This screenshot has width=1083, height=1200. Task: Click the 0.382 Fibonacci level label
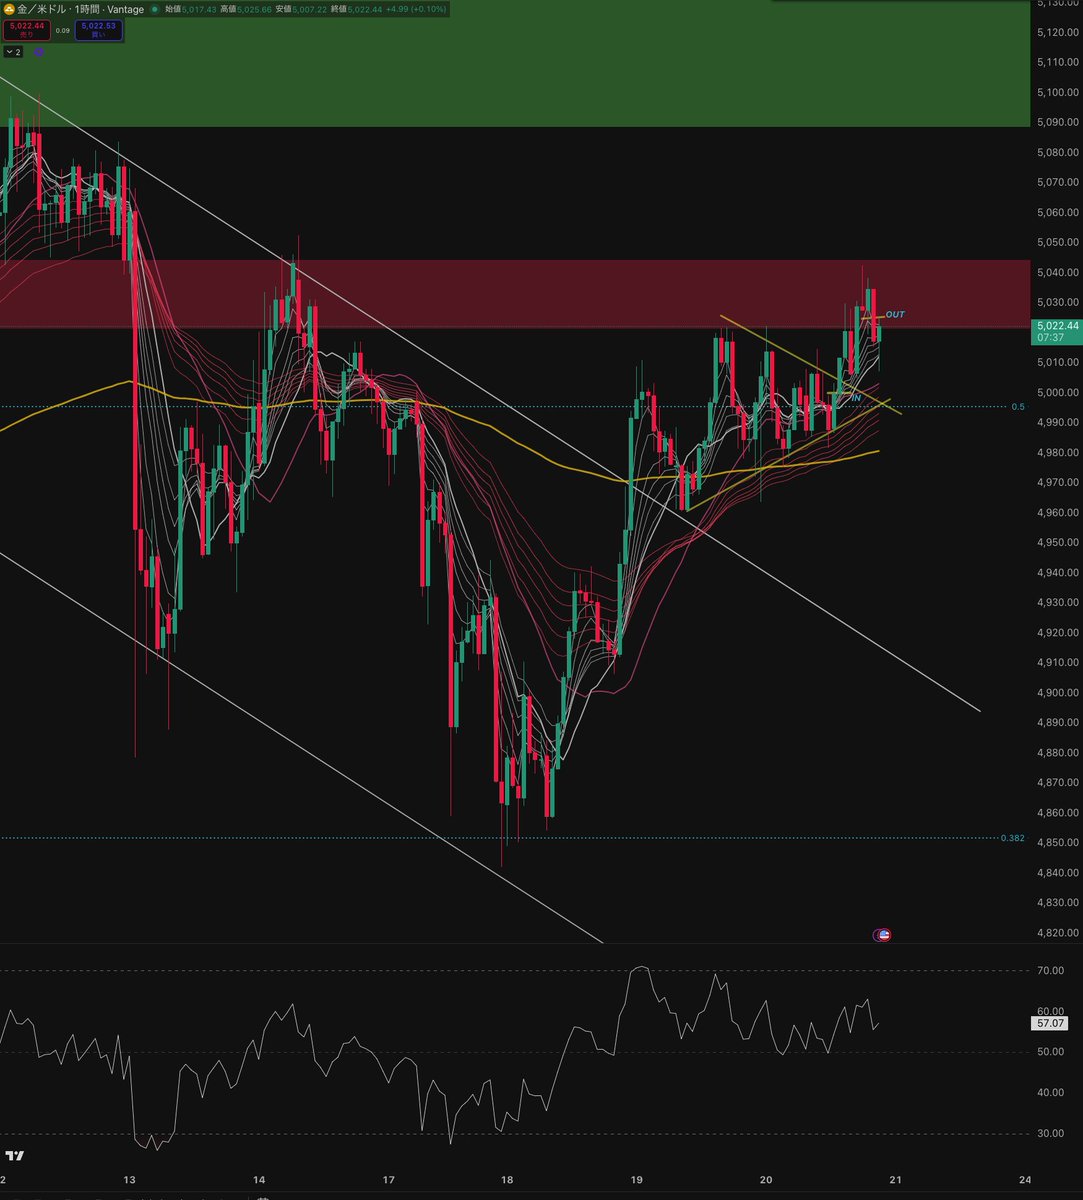(1012, 838)
